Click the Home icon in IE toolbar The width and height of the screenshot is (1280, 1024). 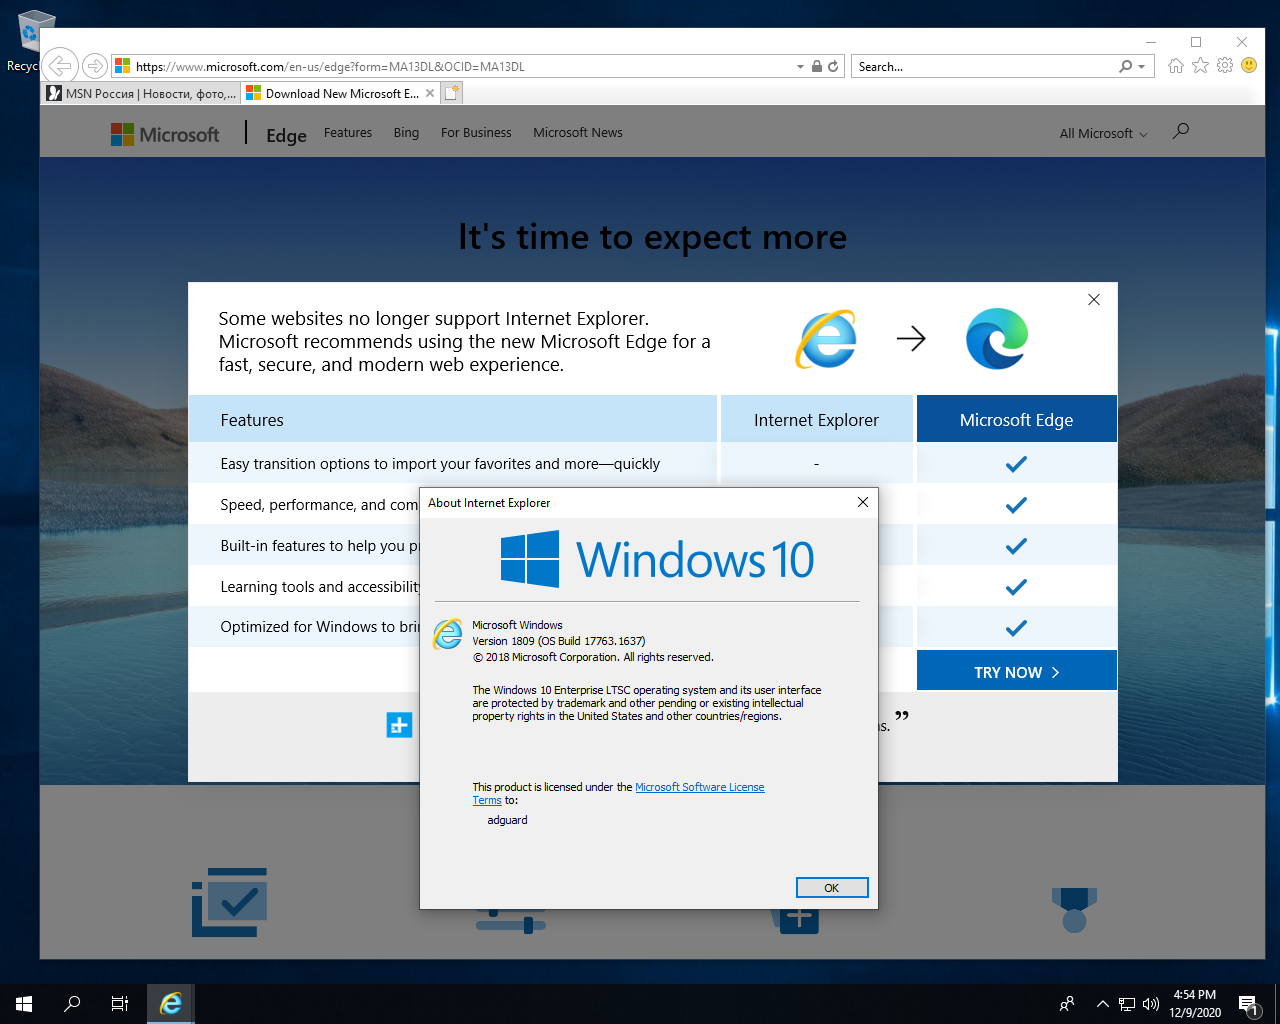point(1176,66)
